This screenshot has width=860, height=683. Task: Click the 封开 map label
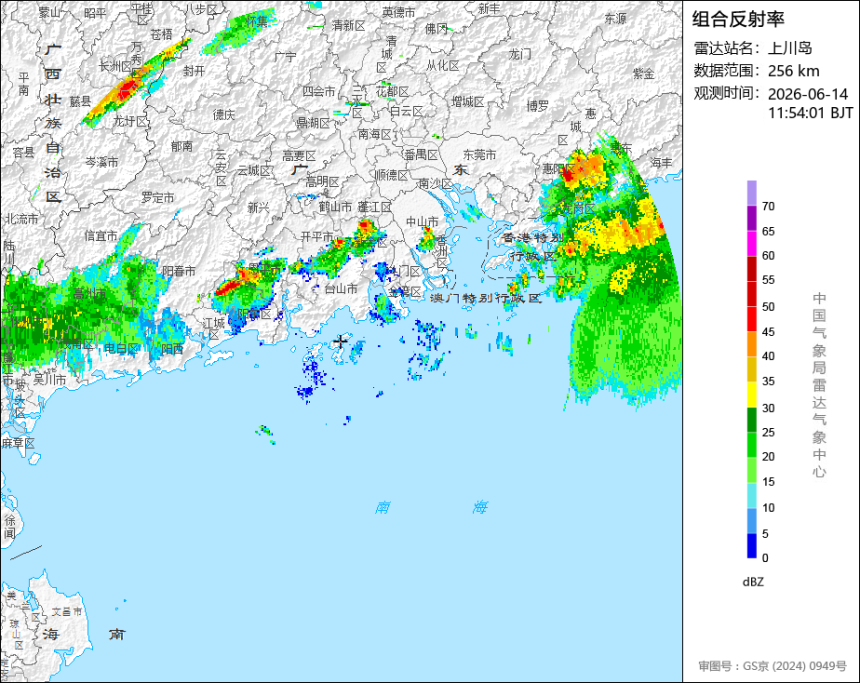click(x=194, y=71)
